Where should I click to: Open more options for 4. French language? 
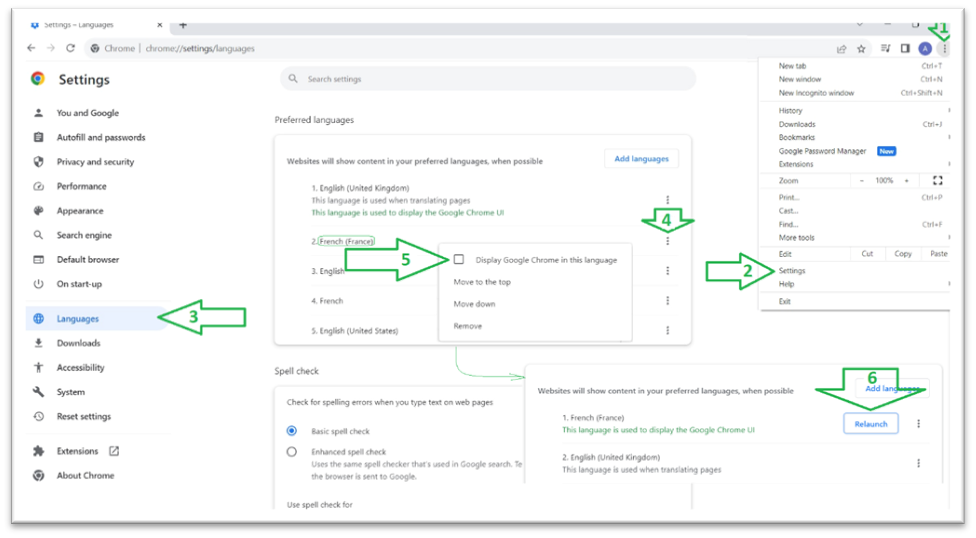coord(667,301)
